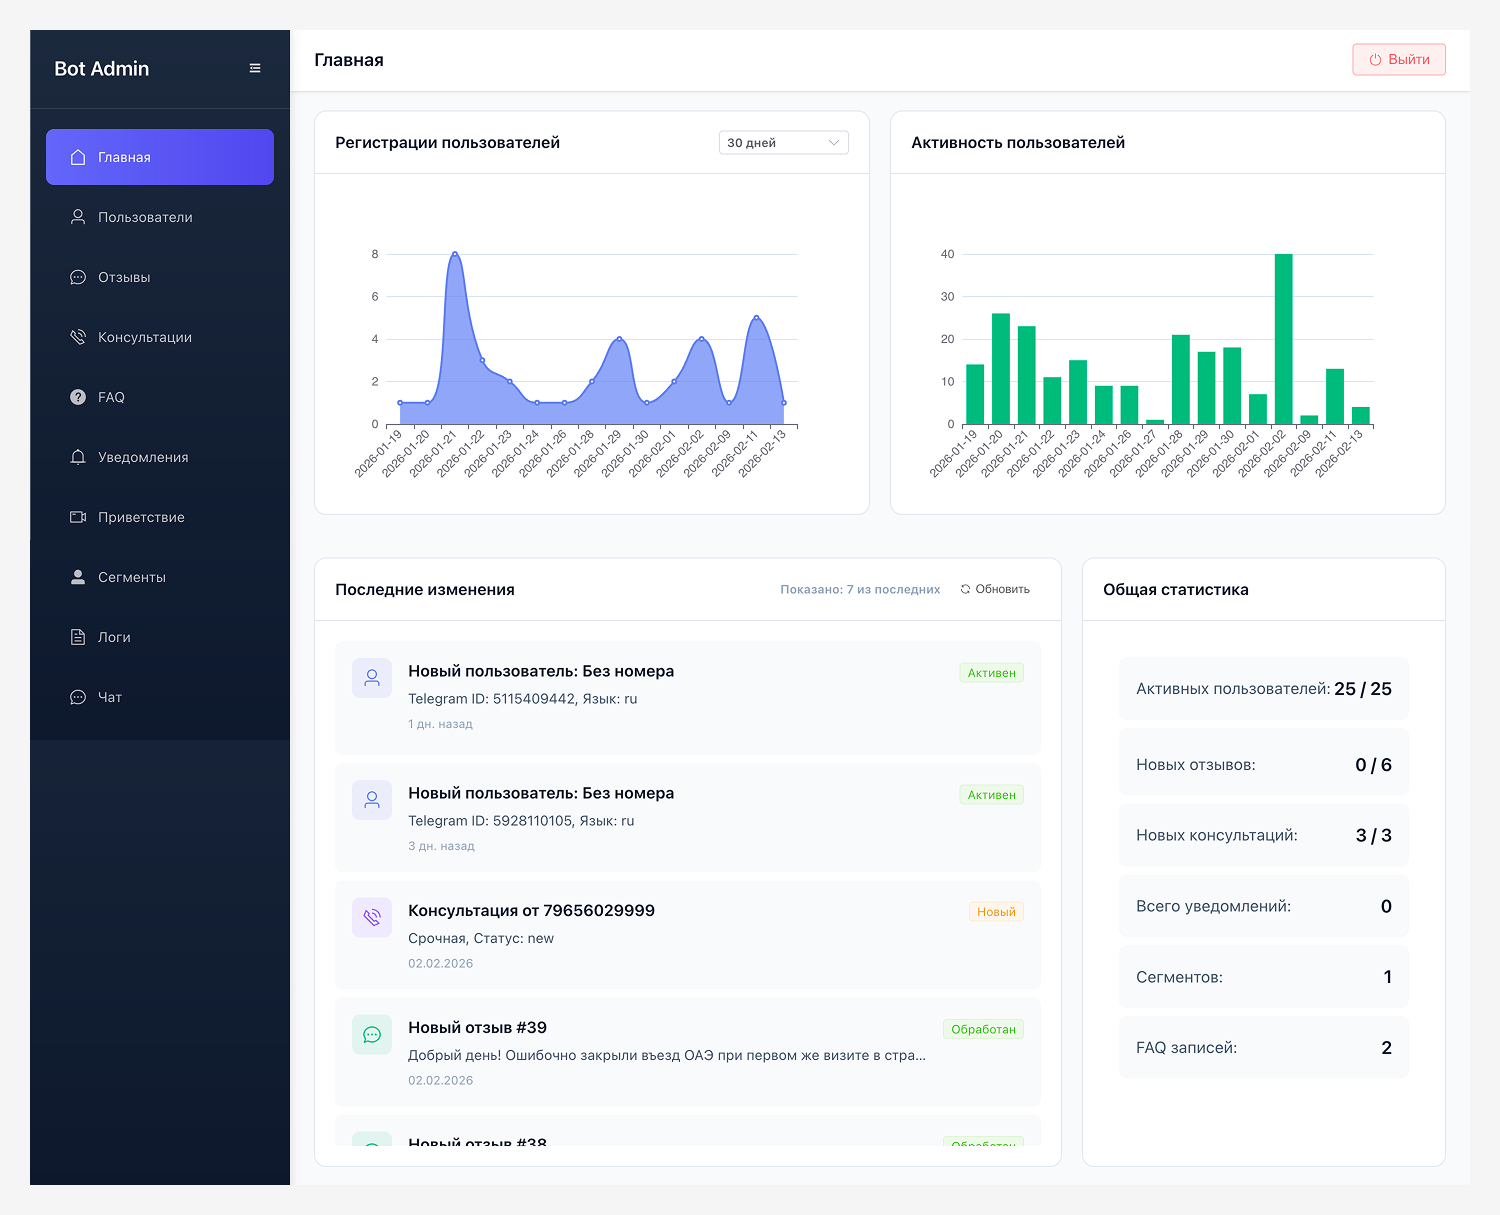Click the Logs document icon
Viewport: 1500px width, 1215px height.
click(78, 637)
